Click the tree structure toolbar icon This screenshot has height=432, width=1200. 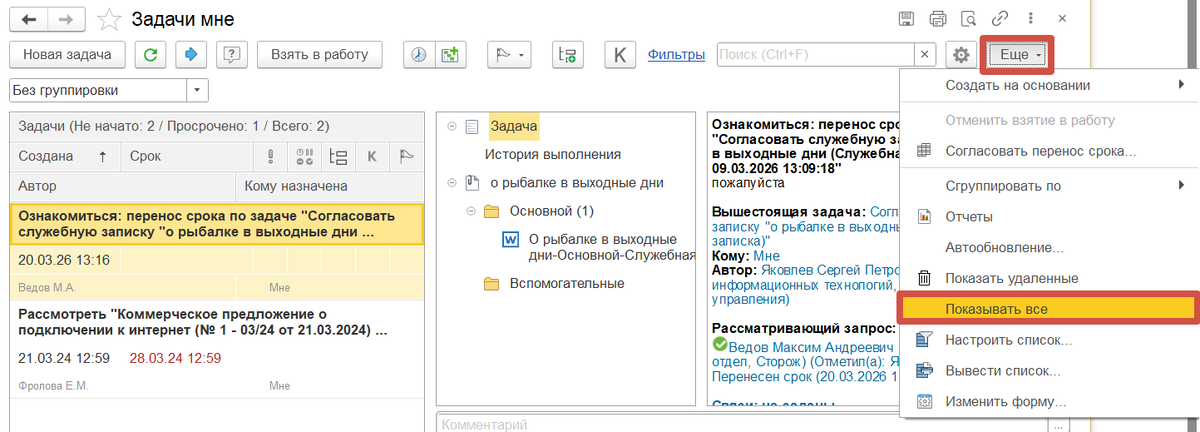[x=569, y=54]
